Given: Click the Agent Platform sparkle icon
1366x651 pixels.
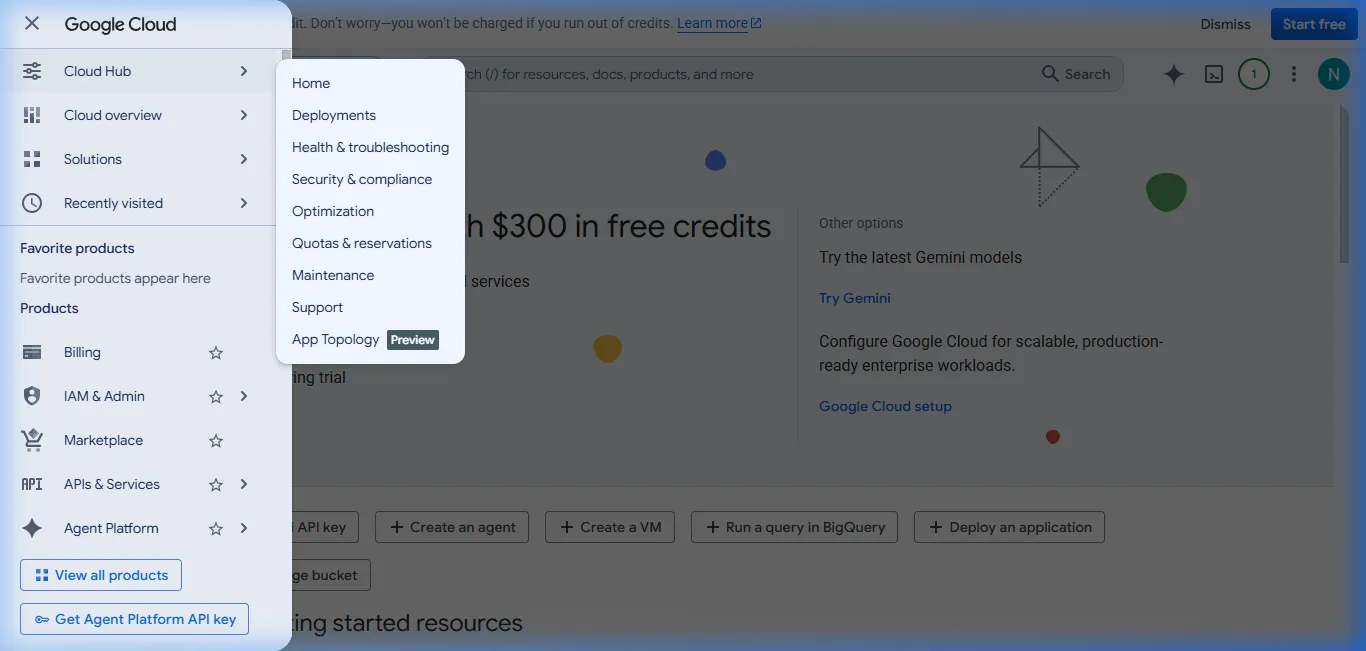Looking at the screenshot, I should pos(32,528).
